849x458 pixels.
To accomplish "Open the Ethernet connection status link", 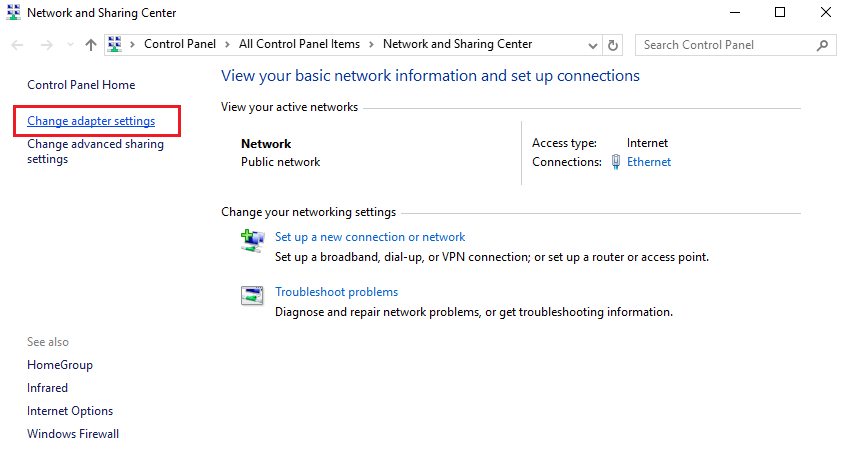I will coord(649,162).
